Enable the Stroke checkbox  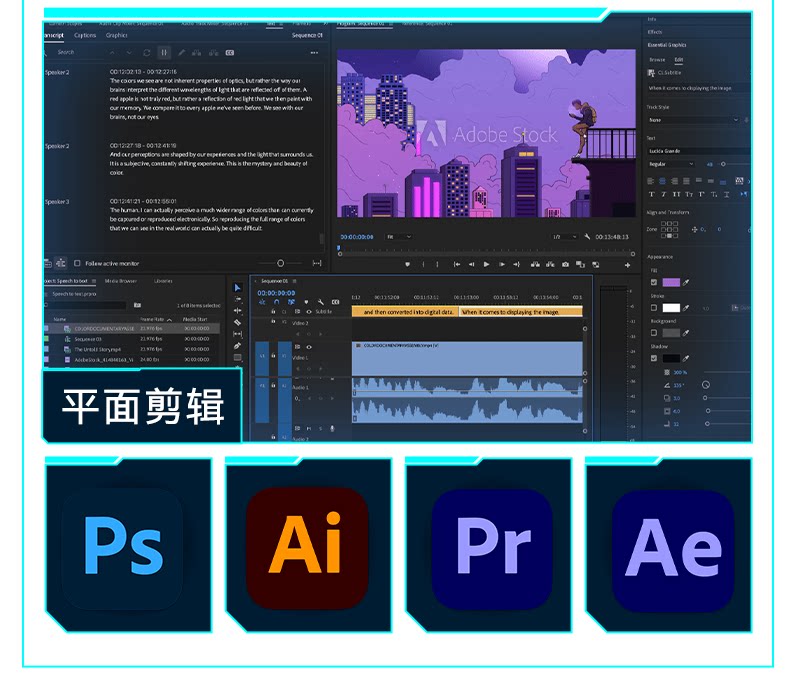pyautogui.click(x=654, y=307)
